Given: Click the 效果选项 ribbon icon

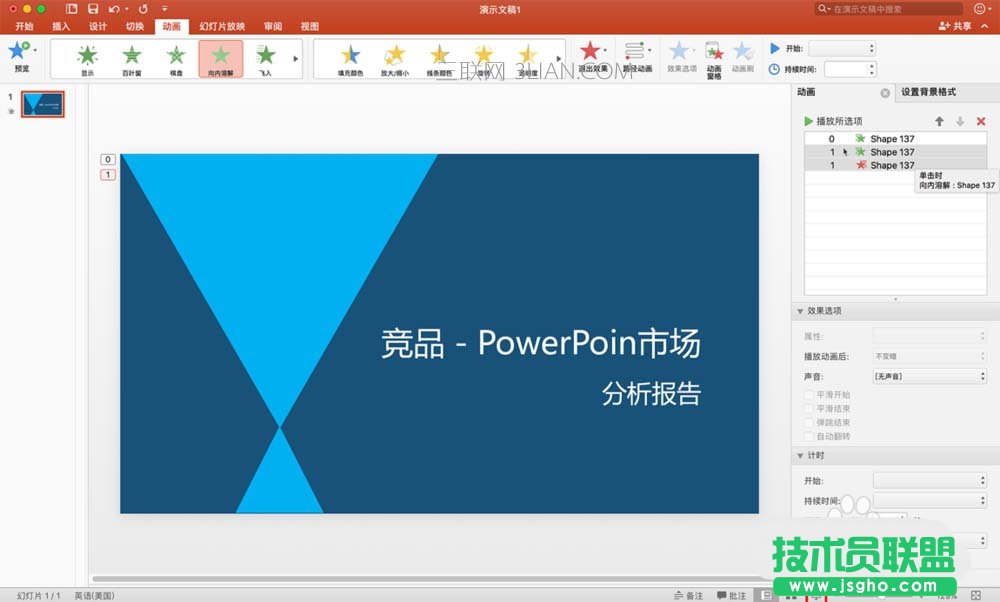Looking at the screenshot, I should click(x=682, y=56).
